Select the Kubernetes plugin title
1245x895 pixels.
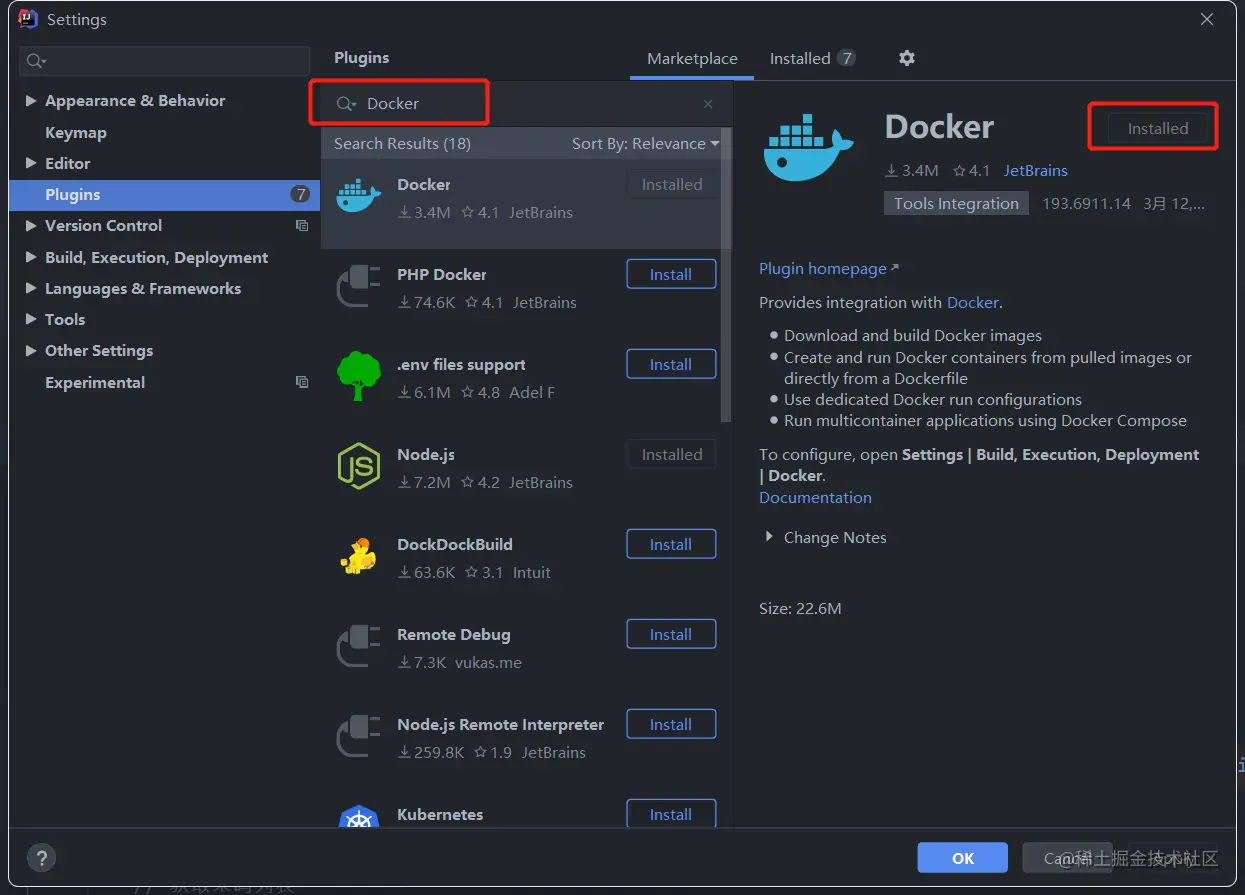[440, 814]
